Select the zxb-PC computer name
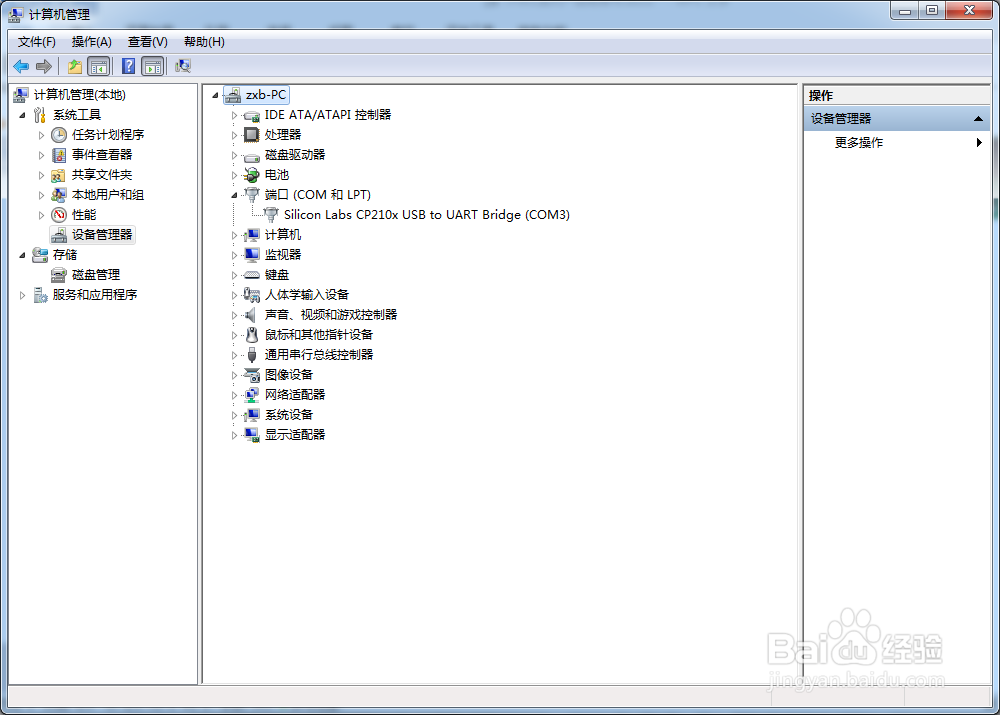Viewport: 1000px width, 715px height. coord(266,95)
